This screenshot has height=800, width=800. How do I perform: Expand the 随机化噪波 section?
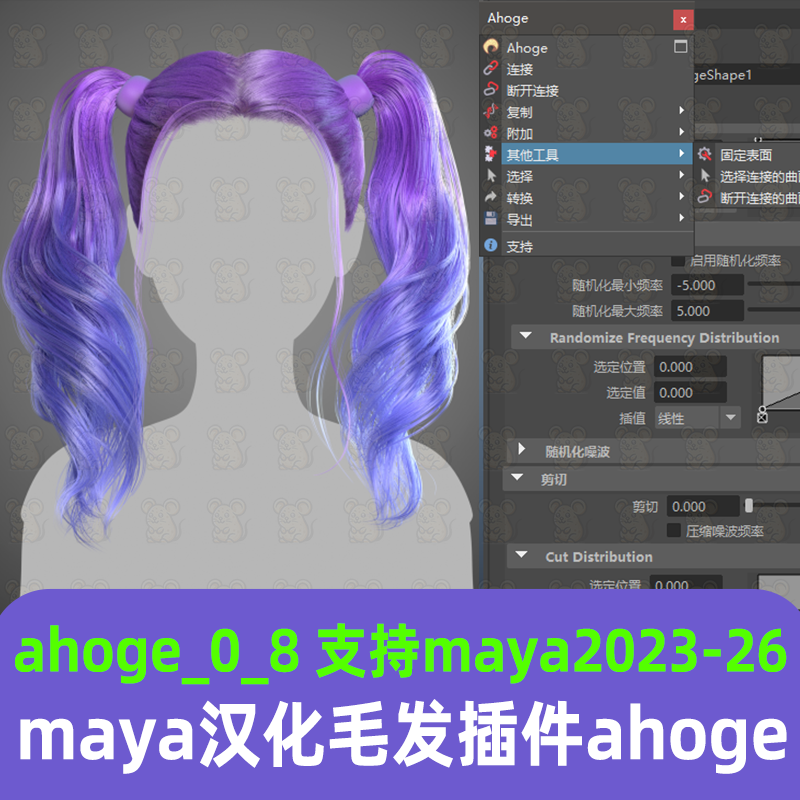(x=521, y=449)
